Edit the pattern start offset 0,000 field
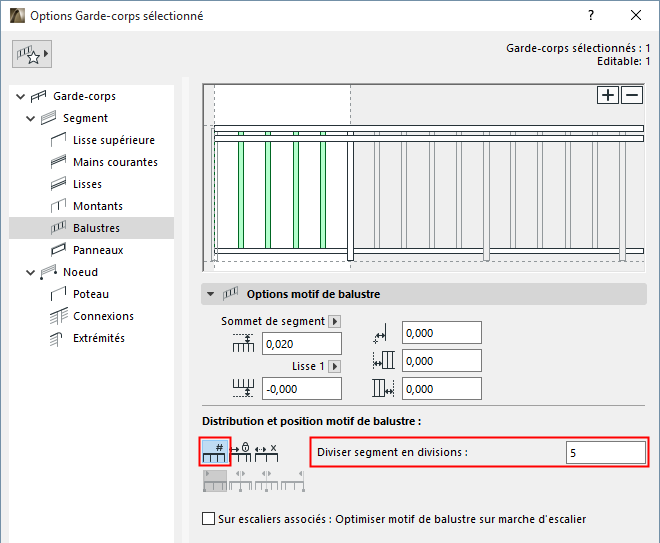660x543 pixels. 442,361
